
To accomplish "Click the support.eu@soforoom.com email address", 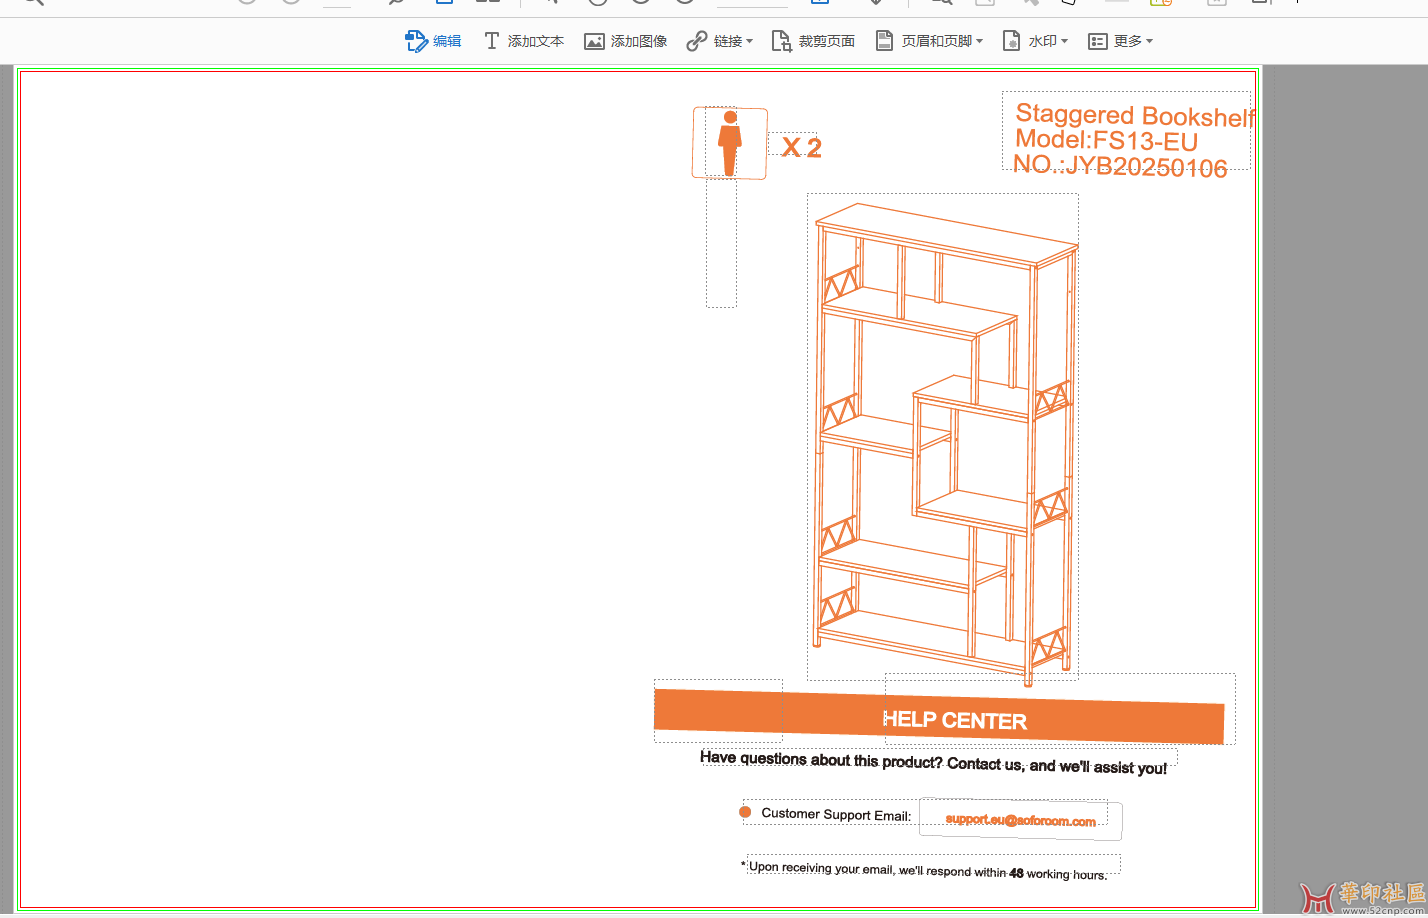I will (1020, 820).
